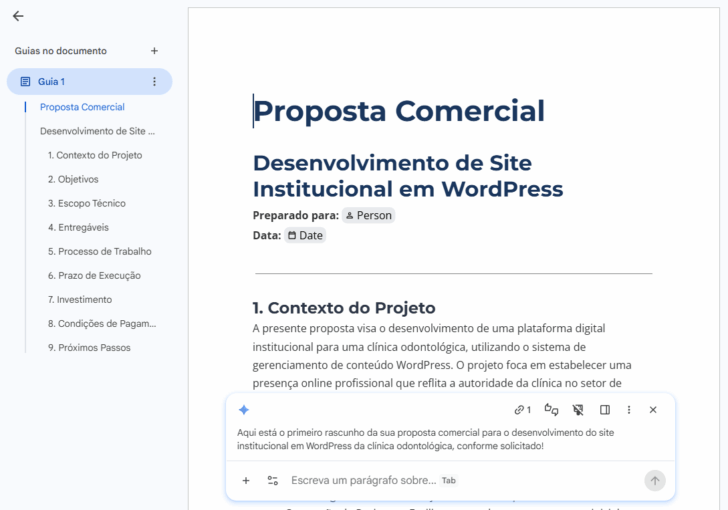The width and height of the screenshot is (728, 510).
Task: Open prompt settings sliders icon
Action: (x=273, y=481)
